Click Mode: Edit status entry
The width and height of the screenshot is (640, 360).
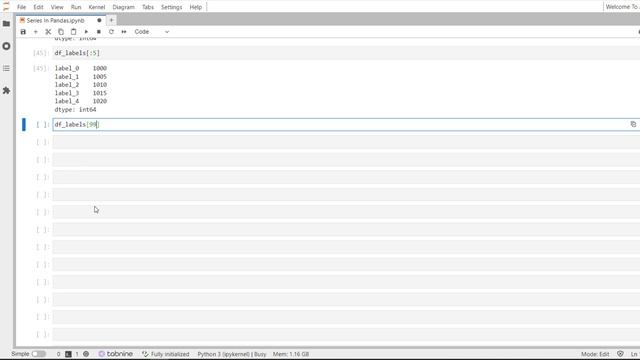(595, 354)
